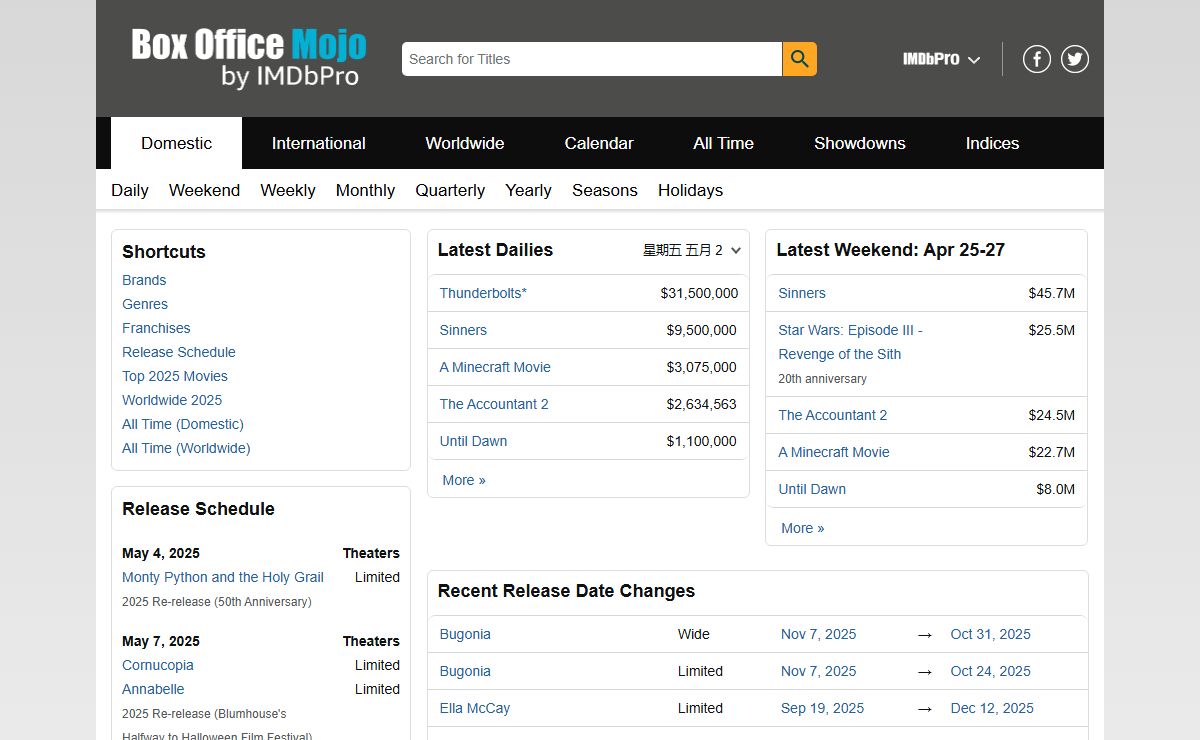Open the Ella McCay link
Screen dimensions: 1200x740
(x=475, y=708)
